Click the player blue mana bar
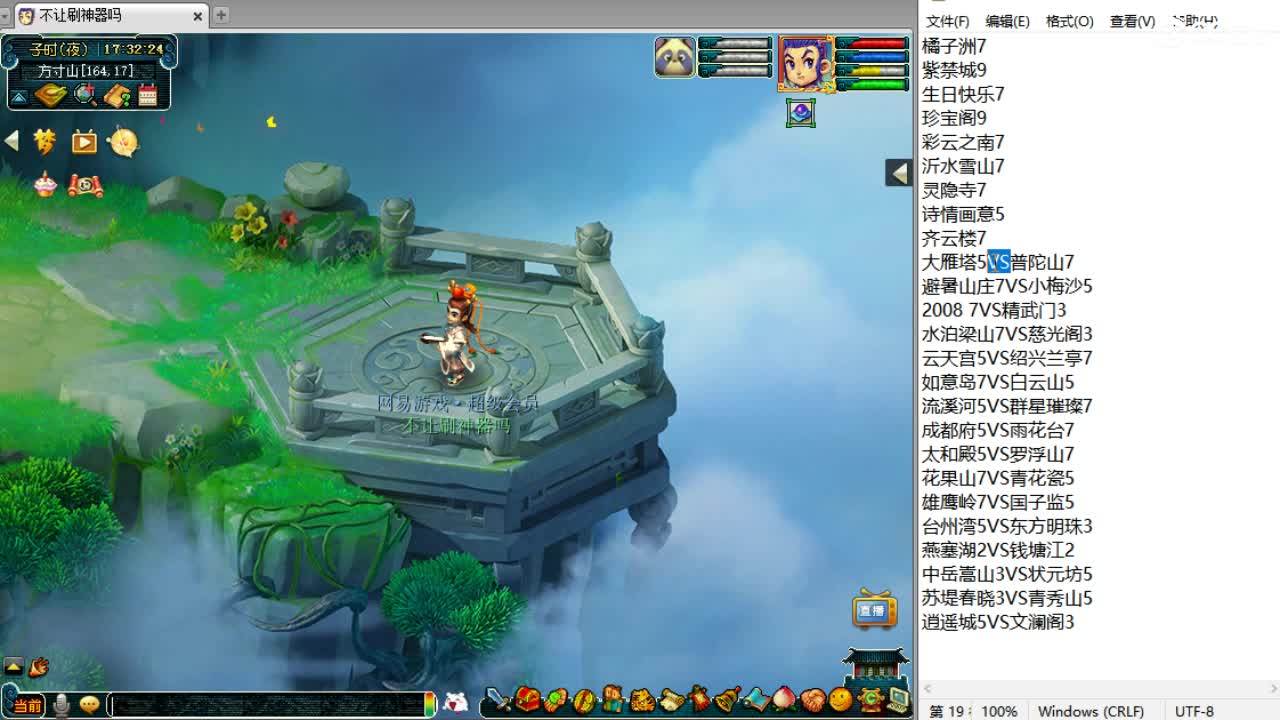The image size is (1280, 720). tap(872, 57)
